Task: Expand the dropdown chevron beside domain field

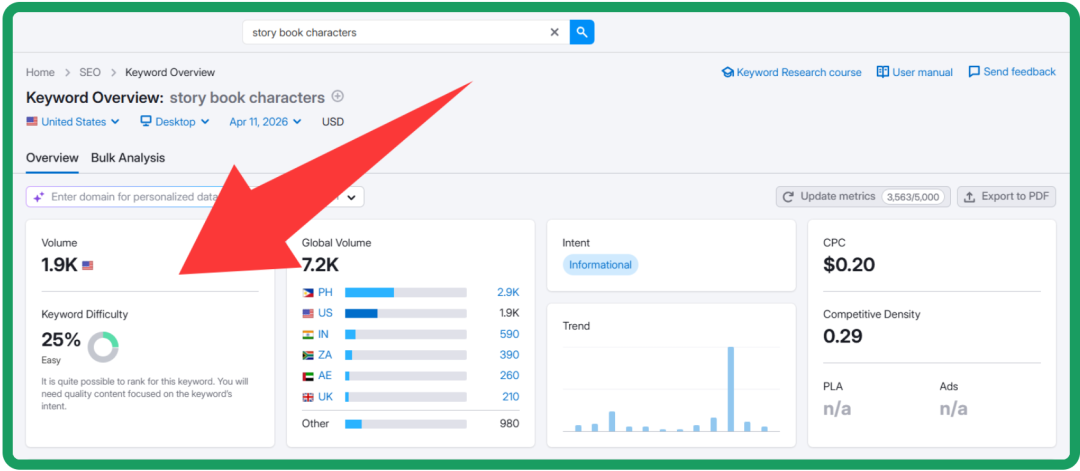Action: pos(351,198)
